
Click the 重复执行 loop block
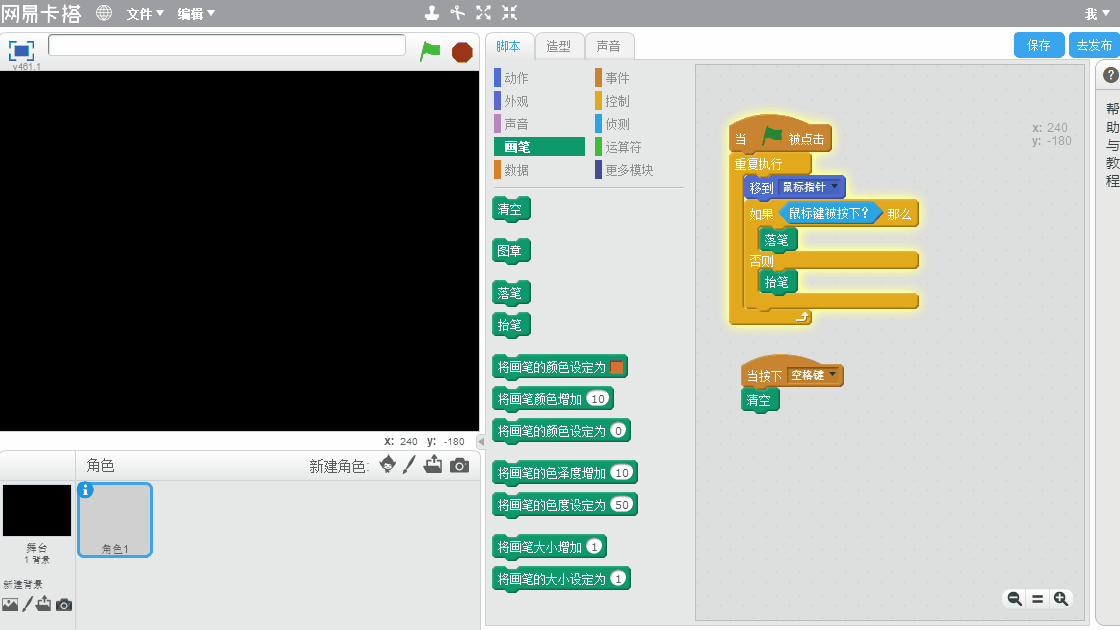tap(759, 164)
